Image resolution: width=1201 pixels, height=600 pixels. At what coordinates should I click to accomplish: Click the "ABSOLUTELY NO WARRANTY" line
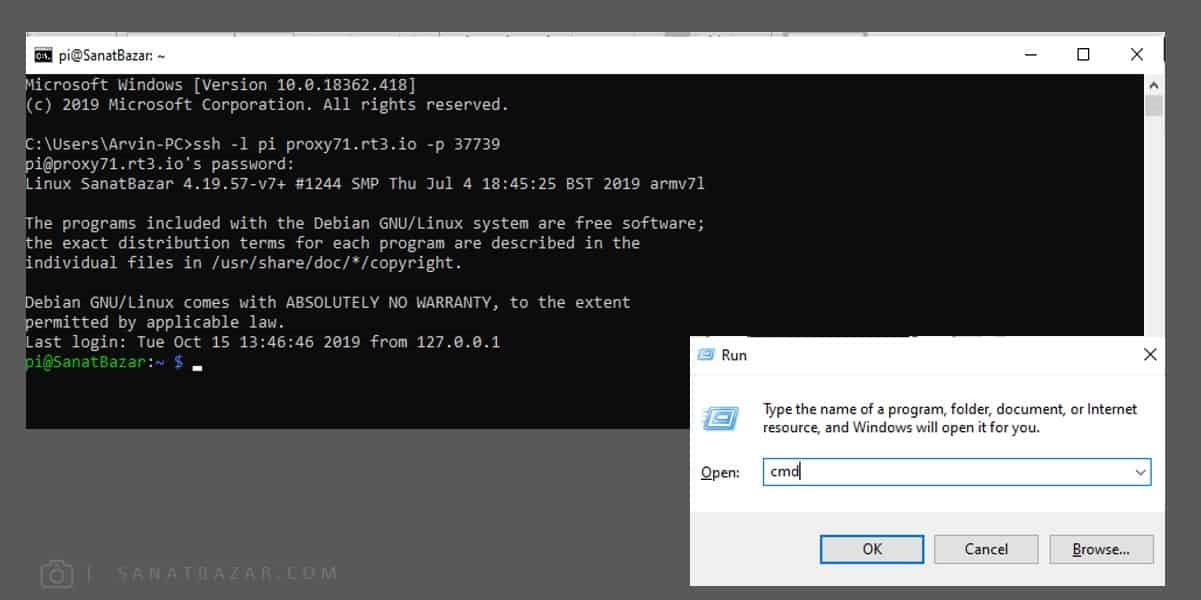[328, 302]
